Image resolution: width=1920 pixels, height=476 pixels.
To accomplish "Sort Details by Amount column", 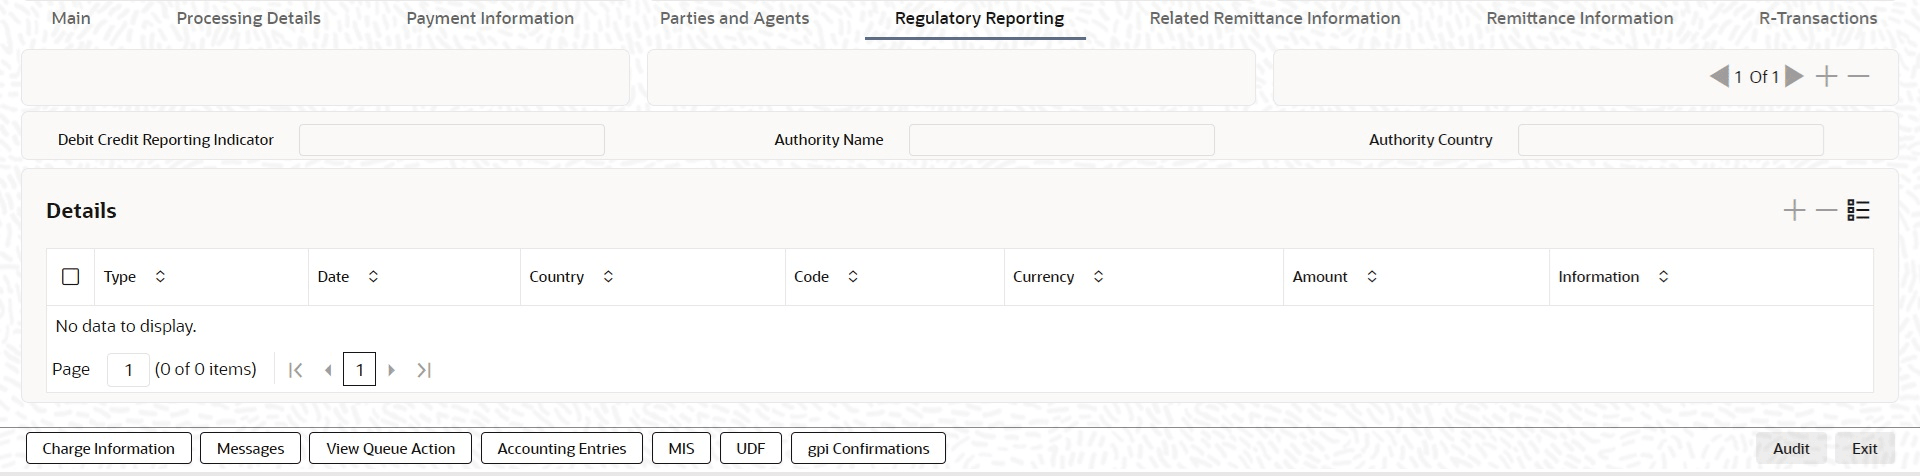I will [x=1372, y=277].
